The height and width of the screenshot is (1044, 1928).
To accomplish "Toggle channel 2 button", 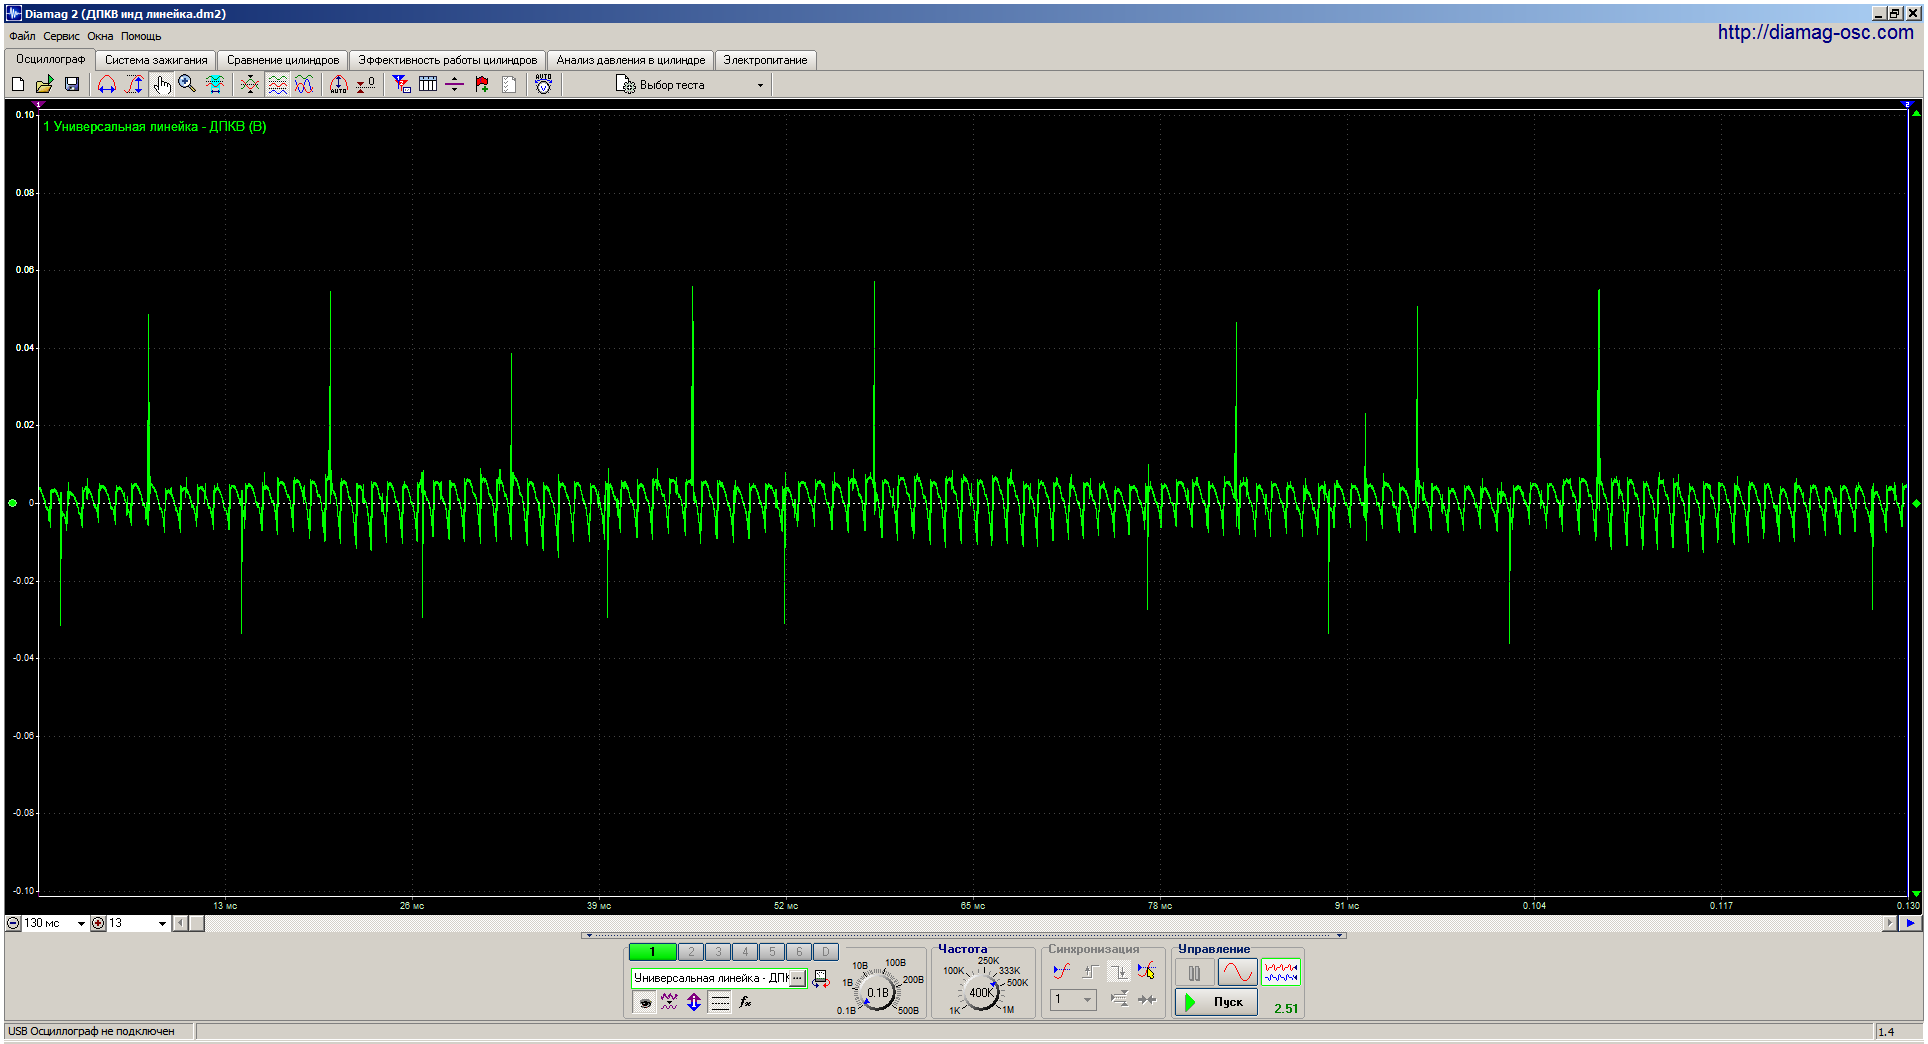I will [x=691, y=952].
